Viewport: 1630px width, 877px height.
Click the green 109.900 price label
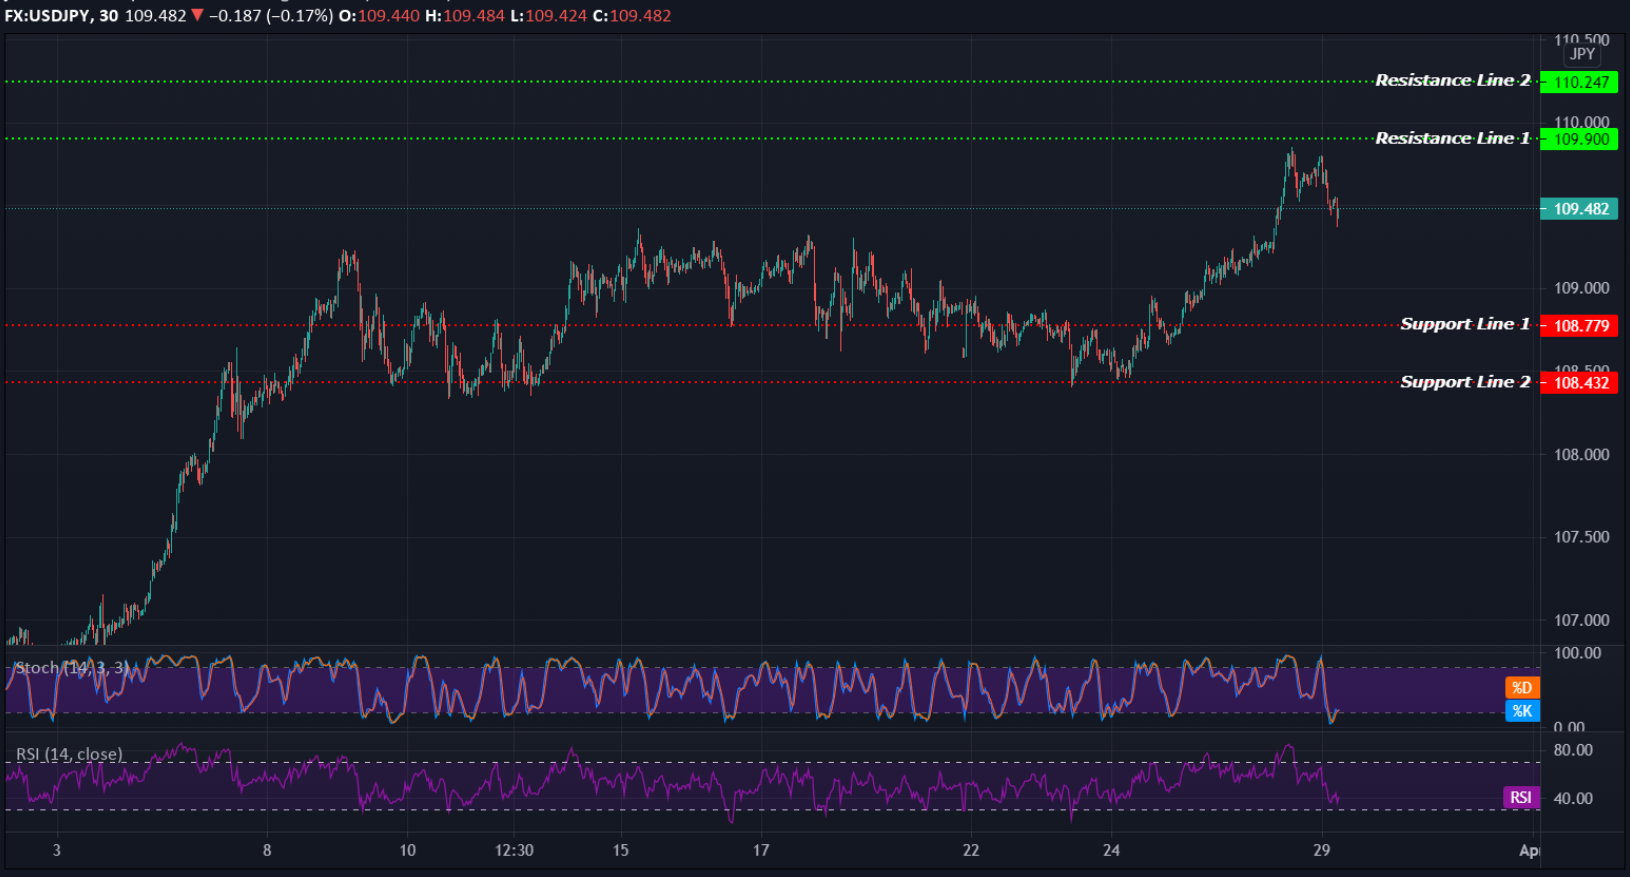pos(1579,139)
